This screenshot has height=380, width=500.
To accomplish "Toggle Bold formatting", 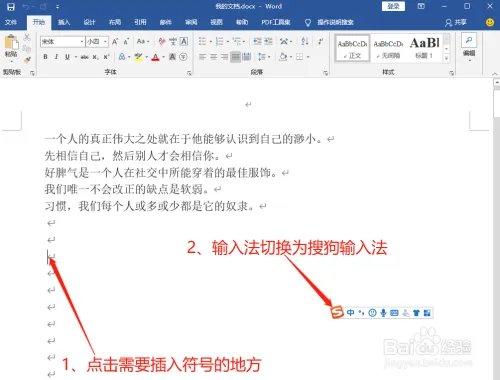I will pyautogui.click(x=45, y=57).
